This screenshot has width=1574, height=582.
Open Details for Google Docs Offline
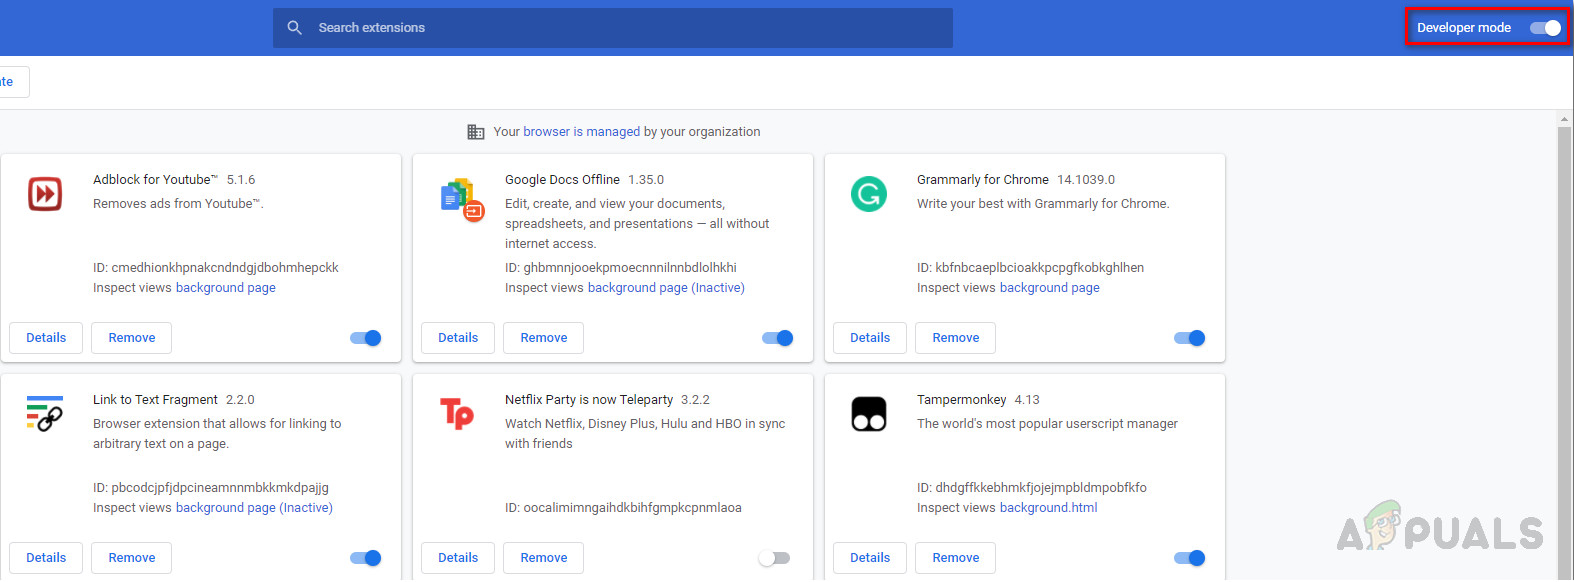458,338
